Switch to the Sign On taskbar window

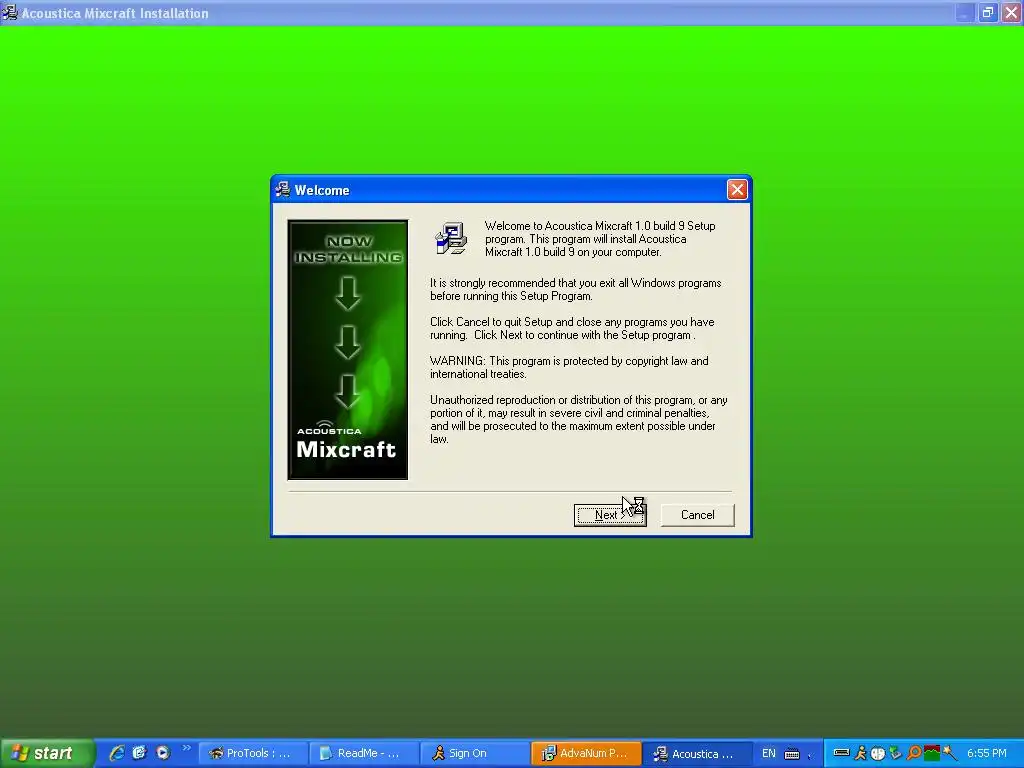coord(474,754)
